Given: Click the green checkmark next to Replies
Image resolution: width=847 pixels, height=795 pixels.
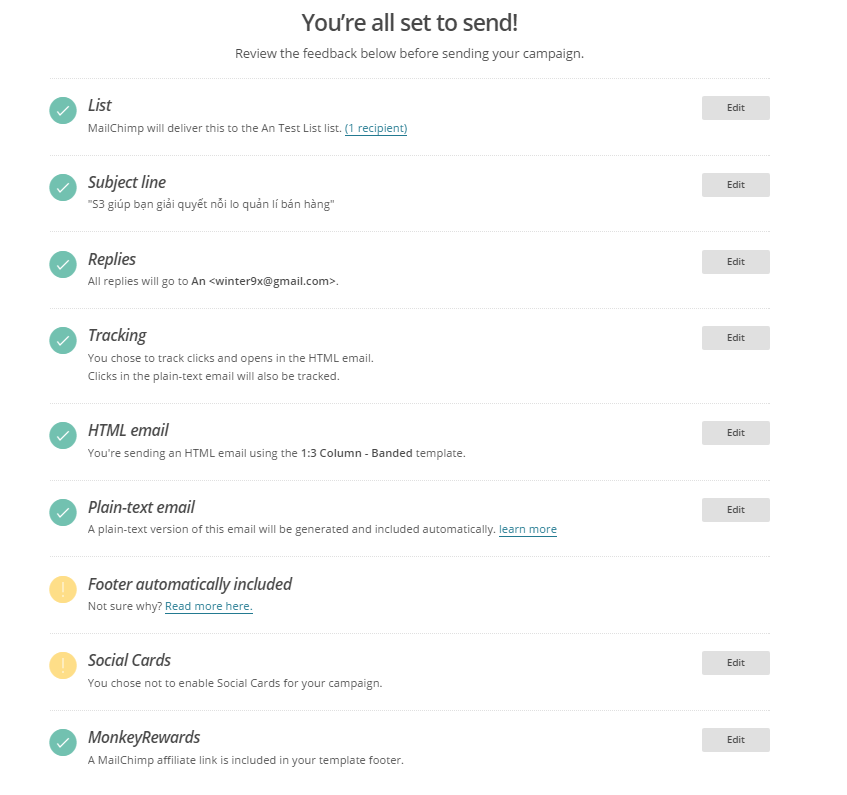Looking at the screenshot, I should 63,265.
